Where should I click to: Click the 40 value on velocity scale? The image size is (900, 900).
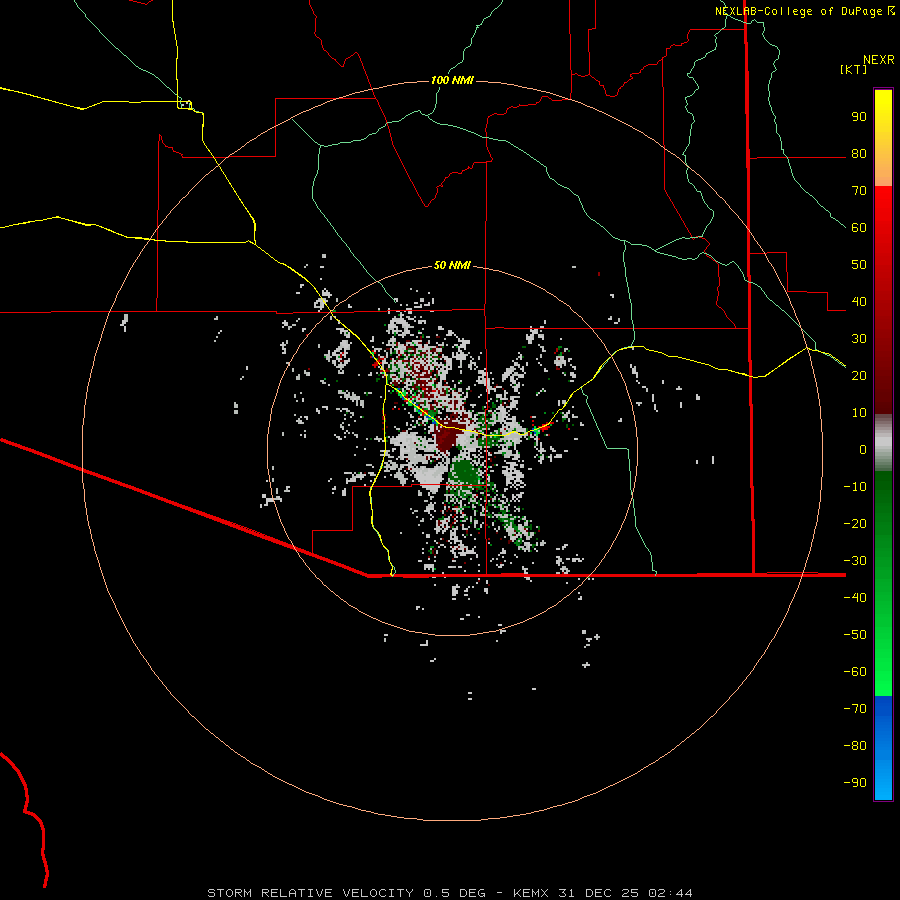859,301
